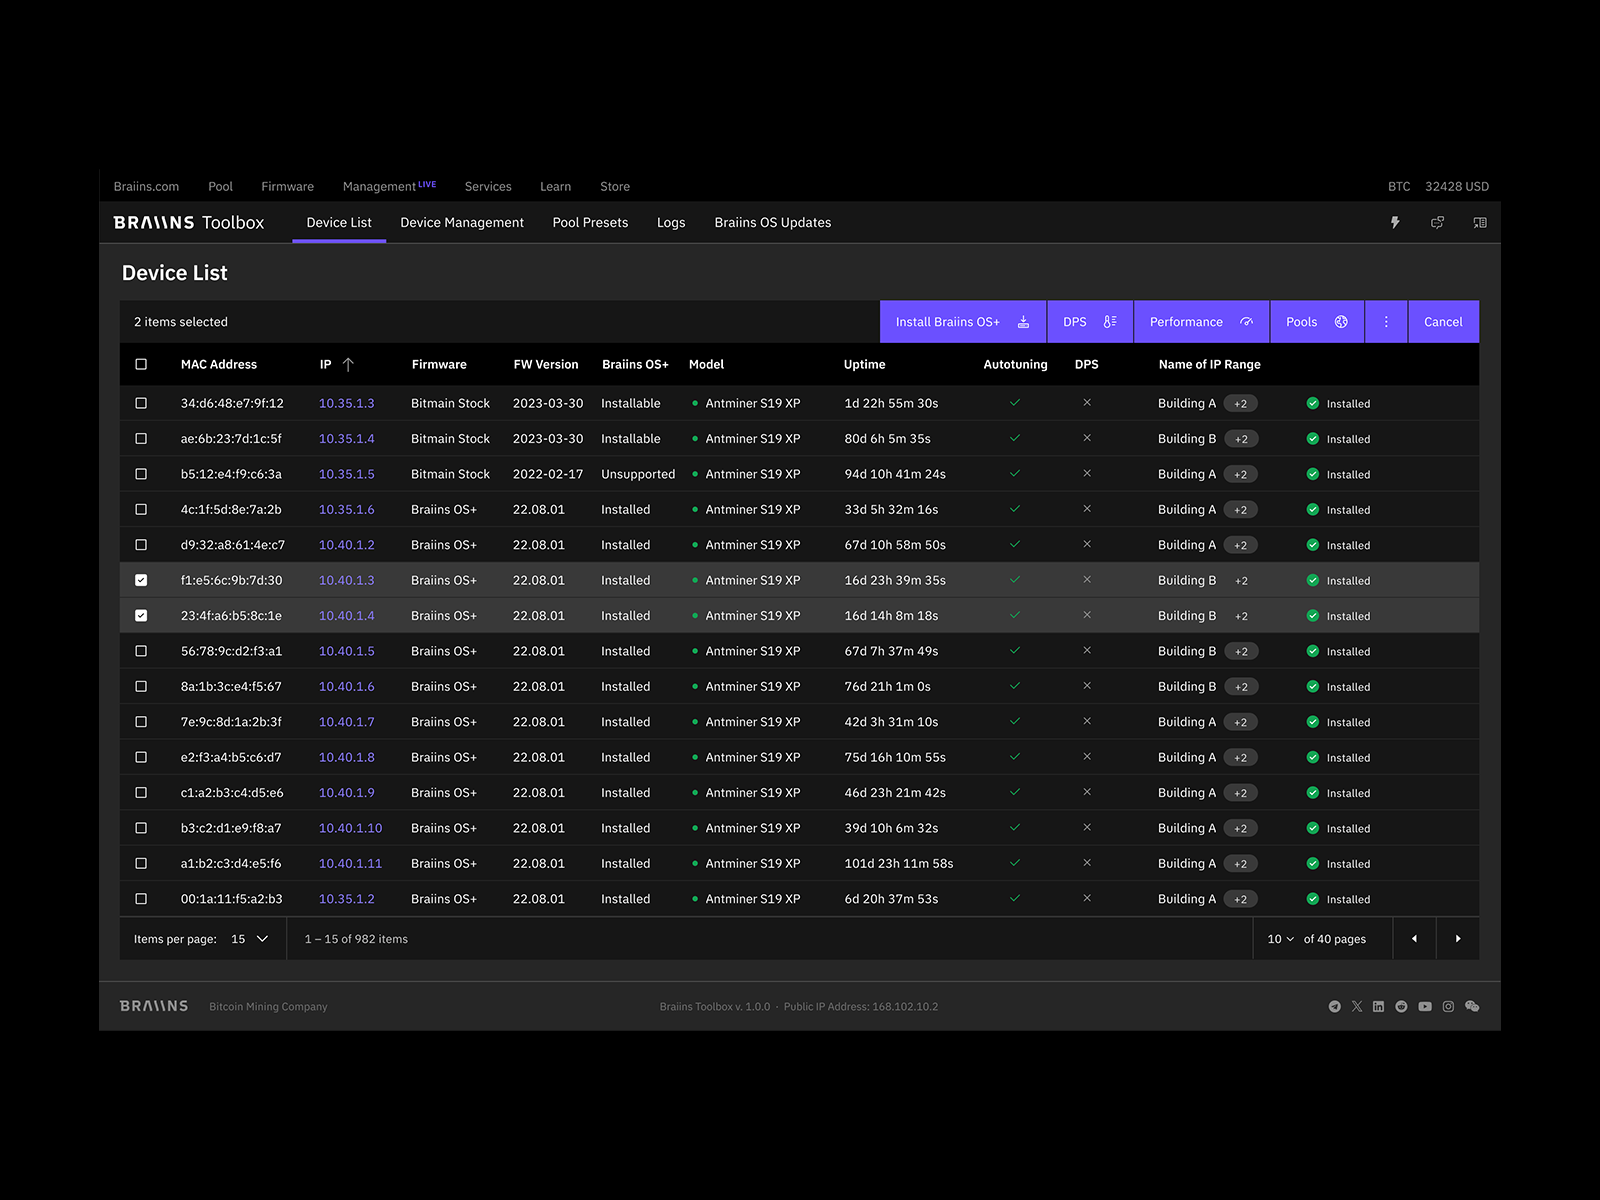Expand +2 IP ranges for 10.35.1.4

1241,439
